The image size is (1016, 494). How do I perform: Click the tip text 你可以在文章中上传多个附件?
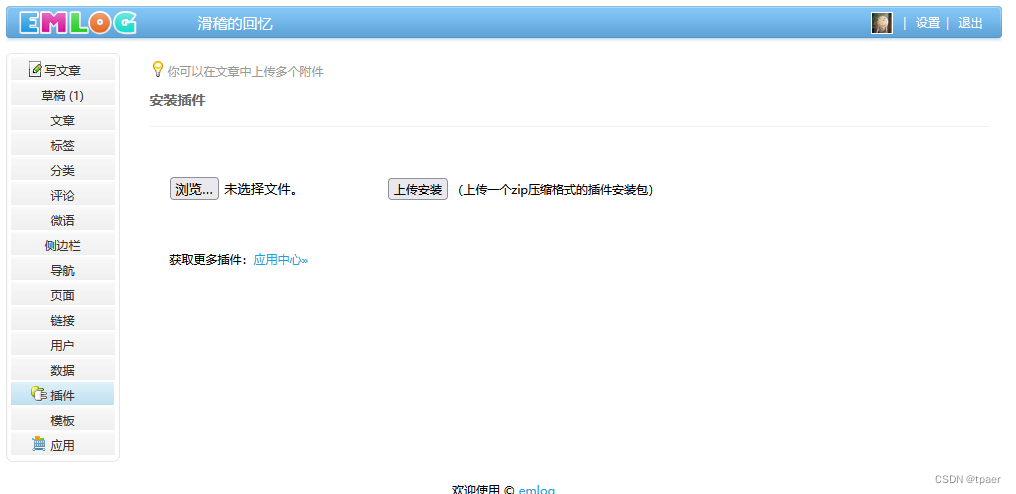246,71
